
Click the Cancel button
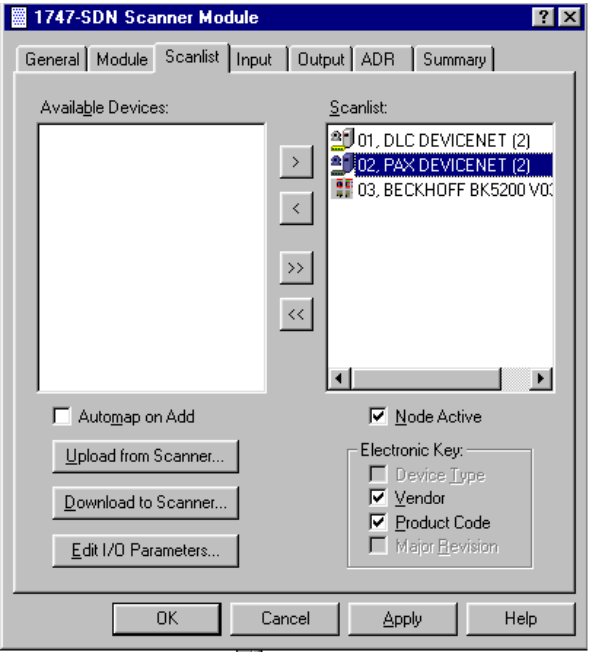(x=285, y=618)
